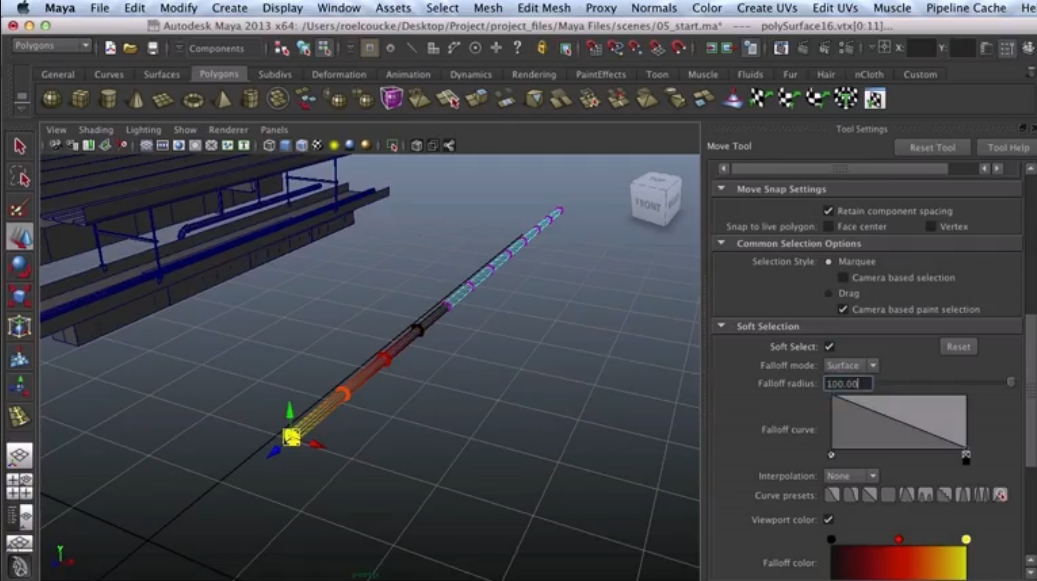Click Reset button in Soft Selection
This screenshot has height=581, width=1037.
pos(958,346)
